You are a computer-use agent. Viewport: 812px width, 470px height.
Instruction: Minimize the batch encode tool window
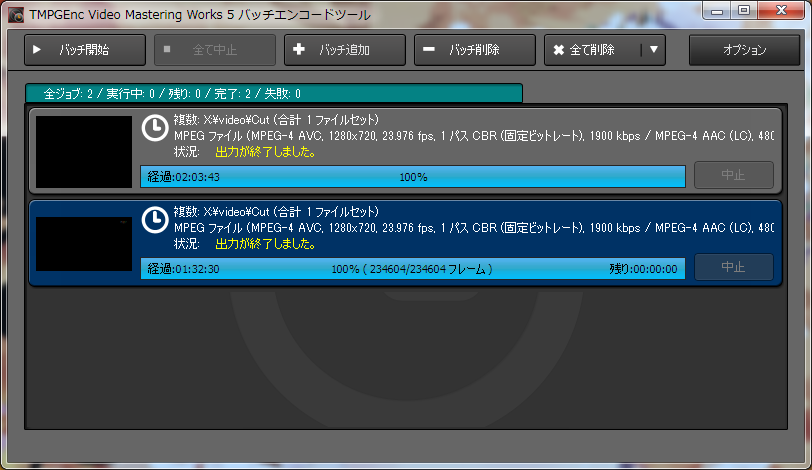click(717, 11)
